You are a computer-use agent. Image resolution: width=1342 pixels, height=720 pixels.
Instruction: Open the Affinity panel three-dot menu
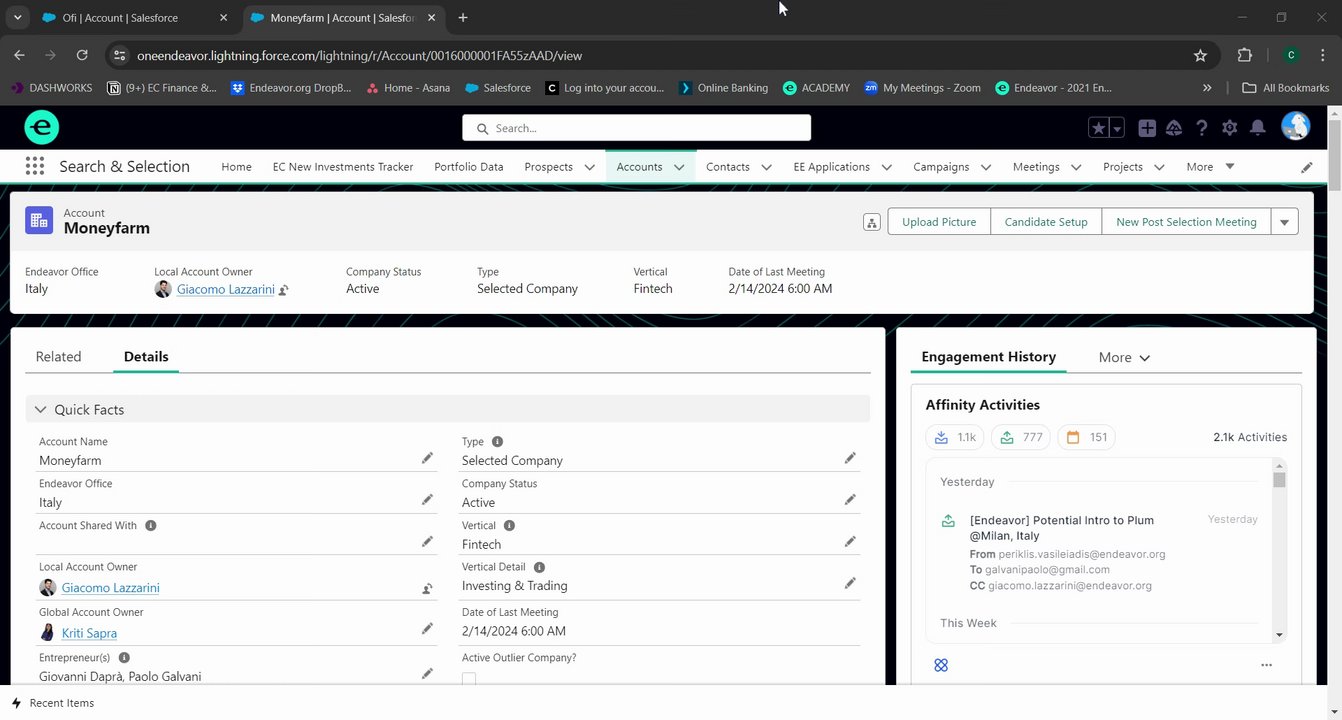(1266, 665)
